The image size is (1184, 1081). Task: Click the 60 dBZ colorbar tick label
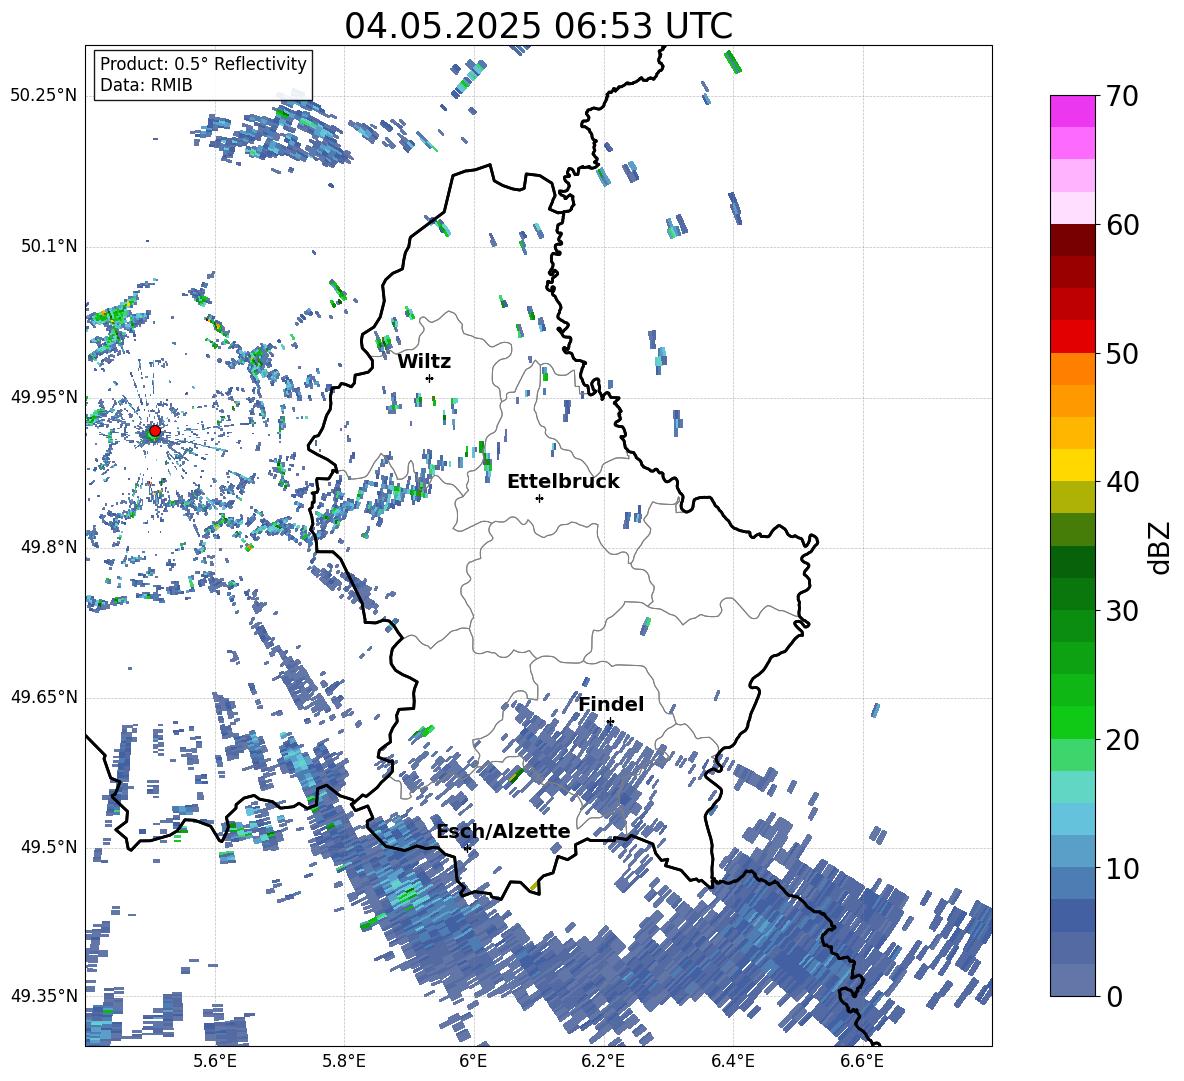coord(1121,225)
